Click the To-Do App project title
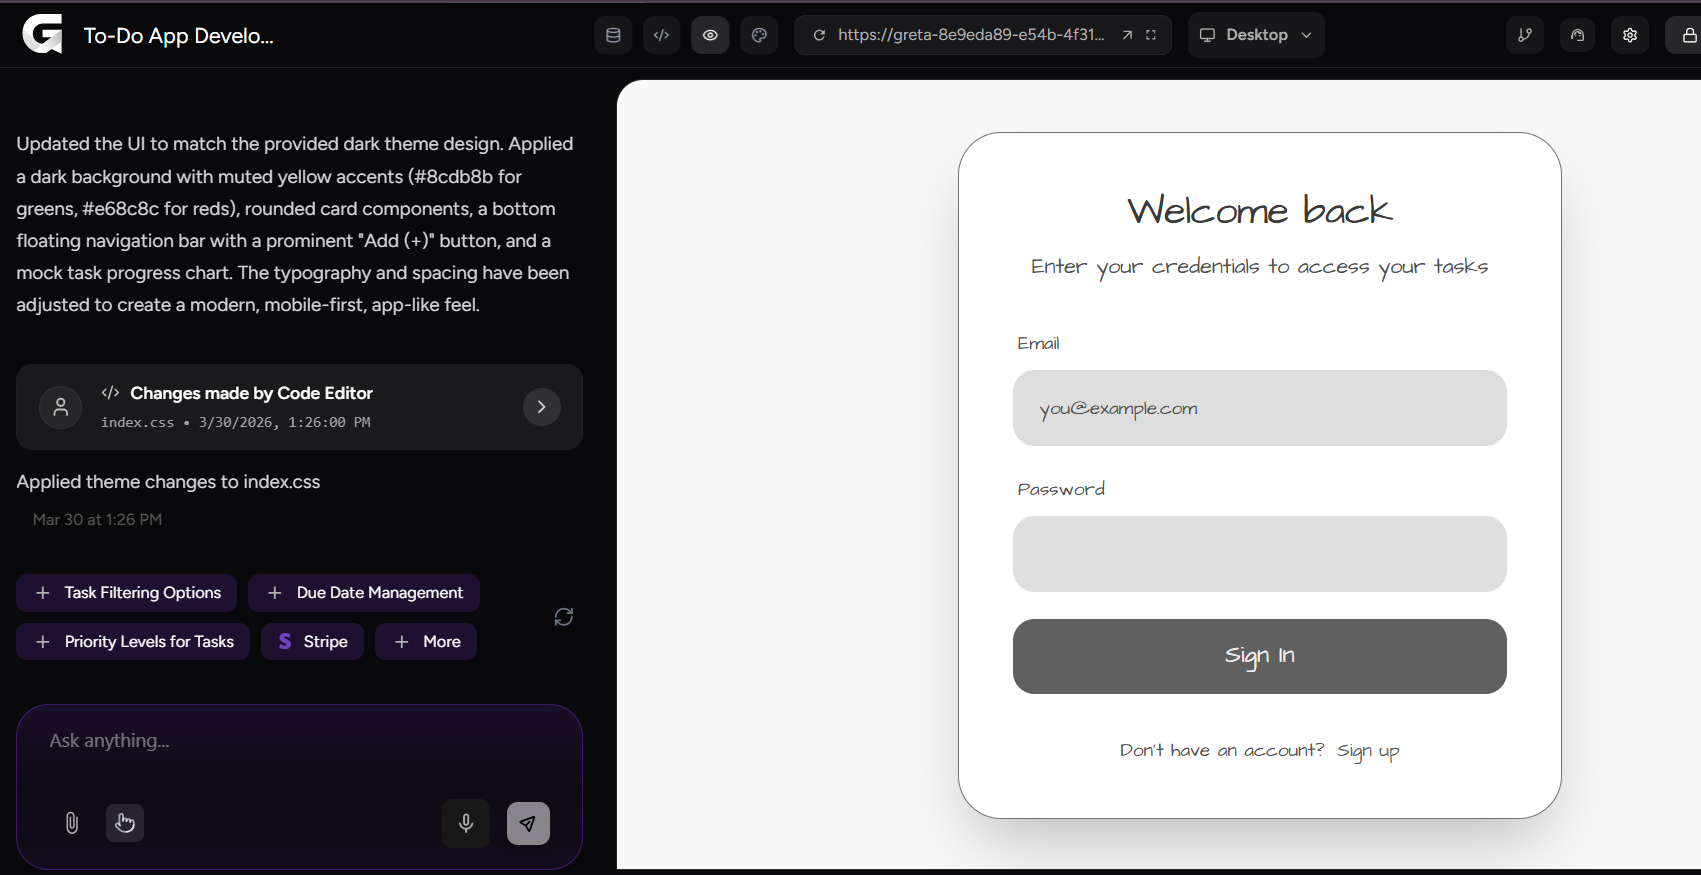1701x875 pixels. coord(178,36)
